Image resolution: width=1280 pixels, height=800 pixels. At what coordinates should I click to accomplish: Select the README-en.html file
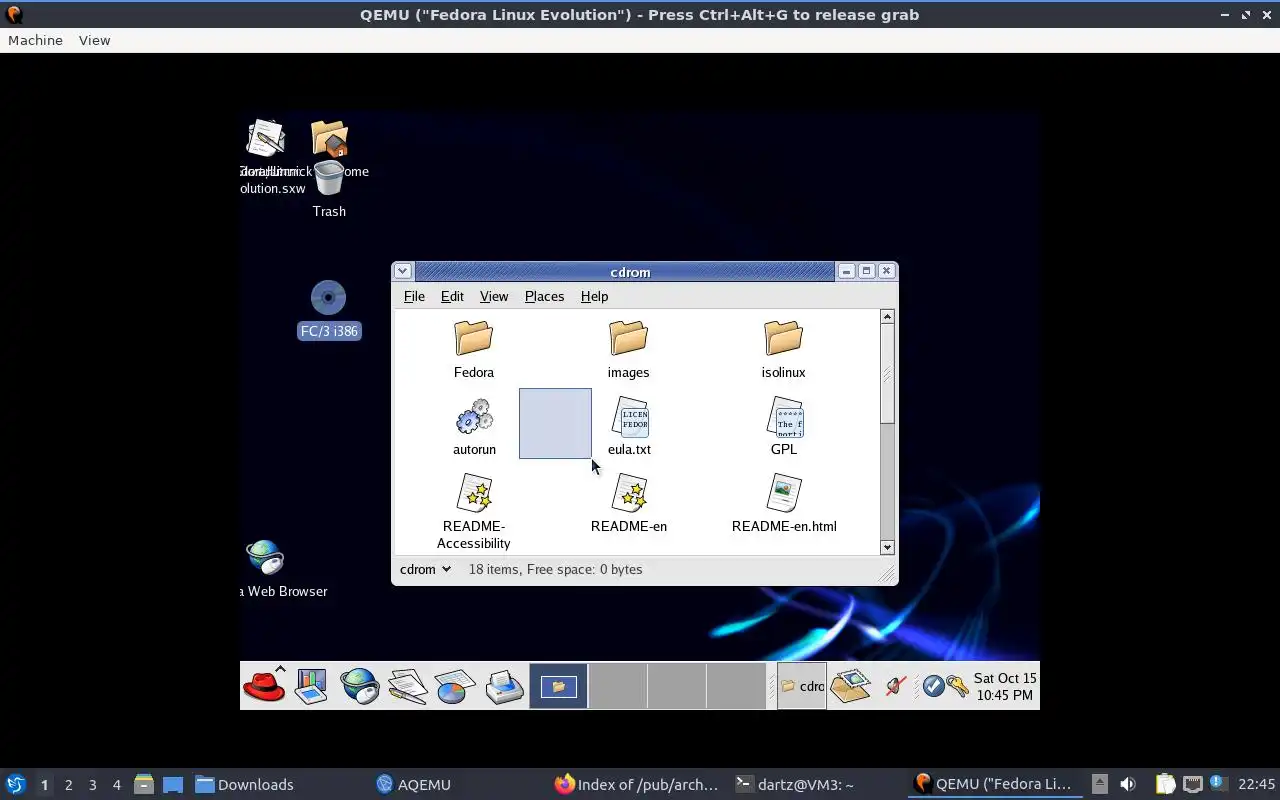784,503
